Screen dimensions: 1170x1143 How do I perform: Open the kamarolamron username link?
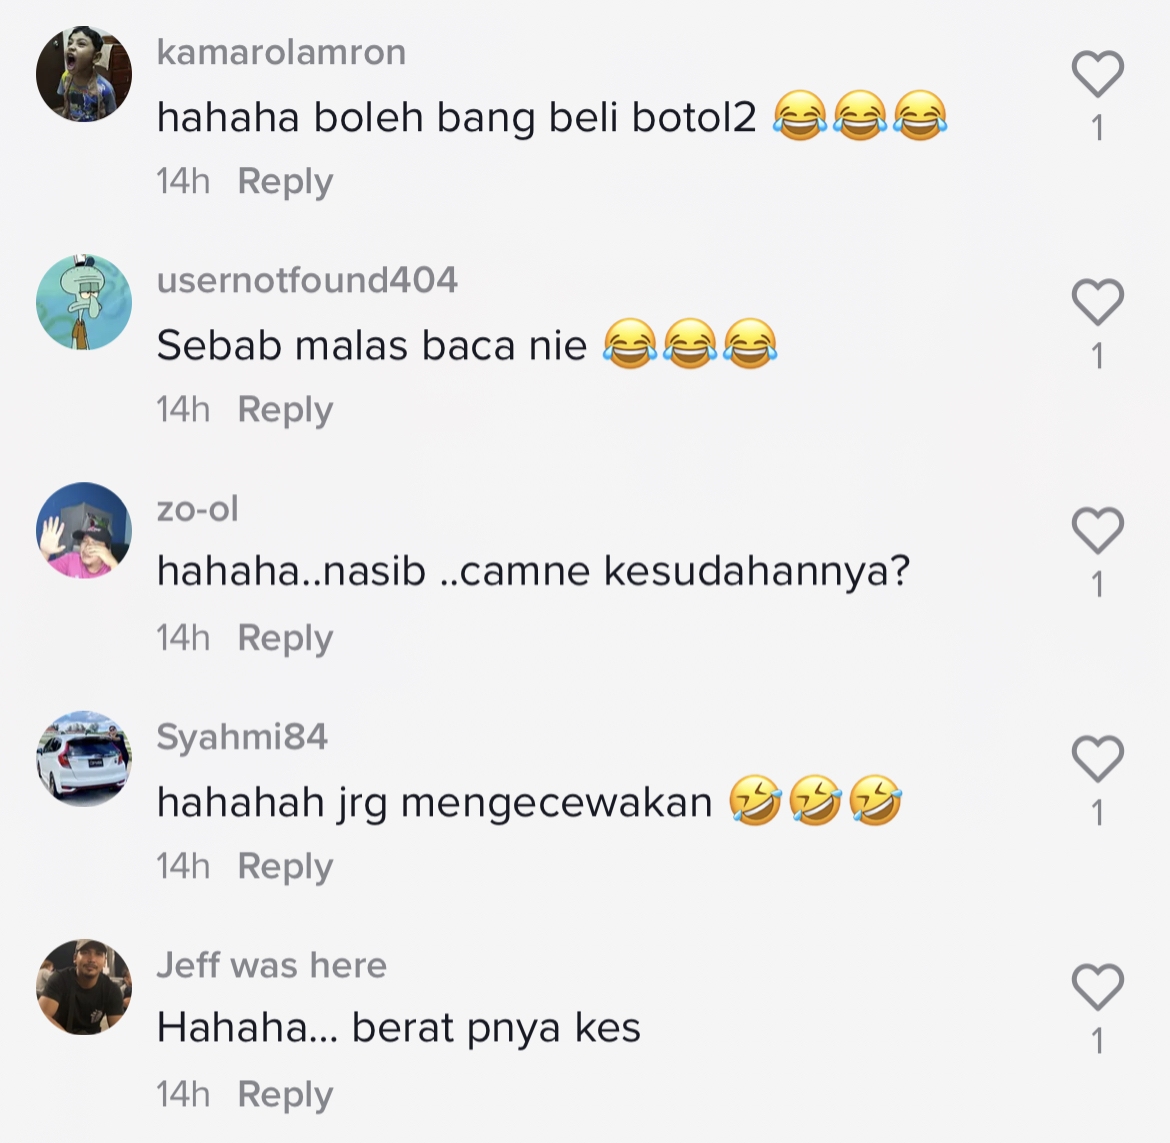point(281,52)
